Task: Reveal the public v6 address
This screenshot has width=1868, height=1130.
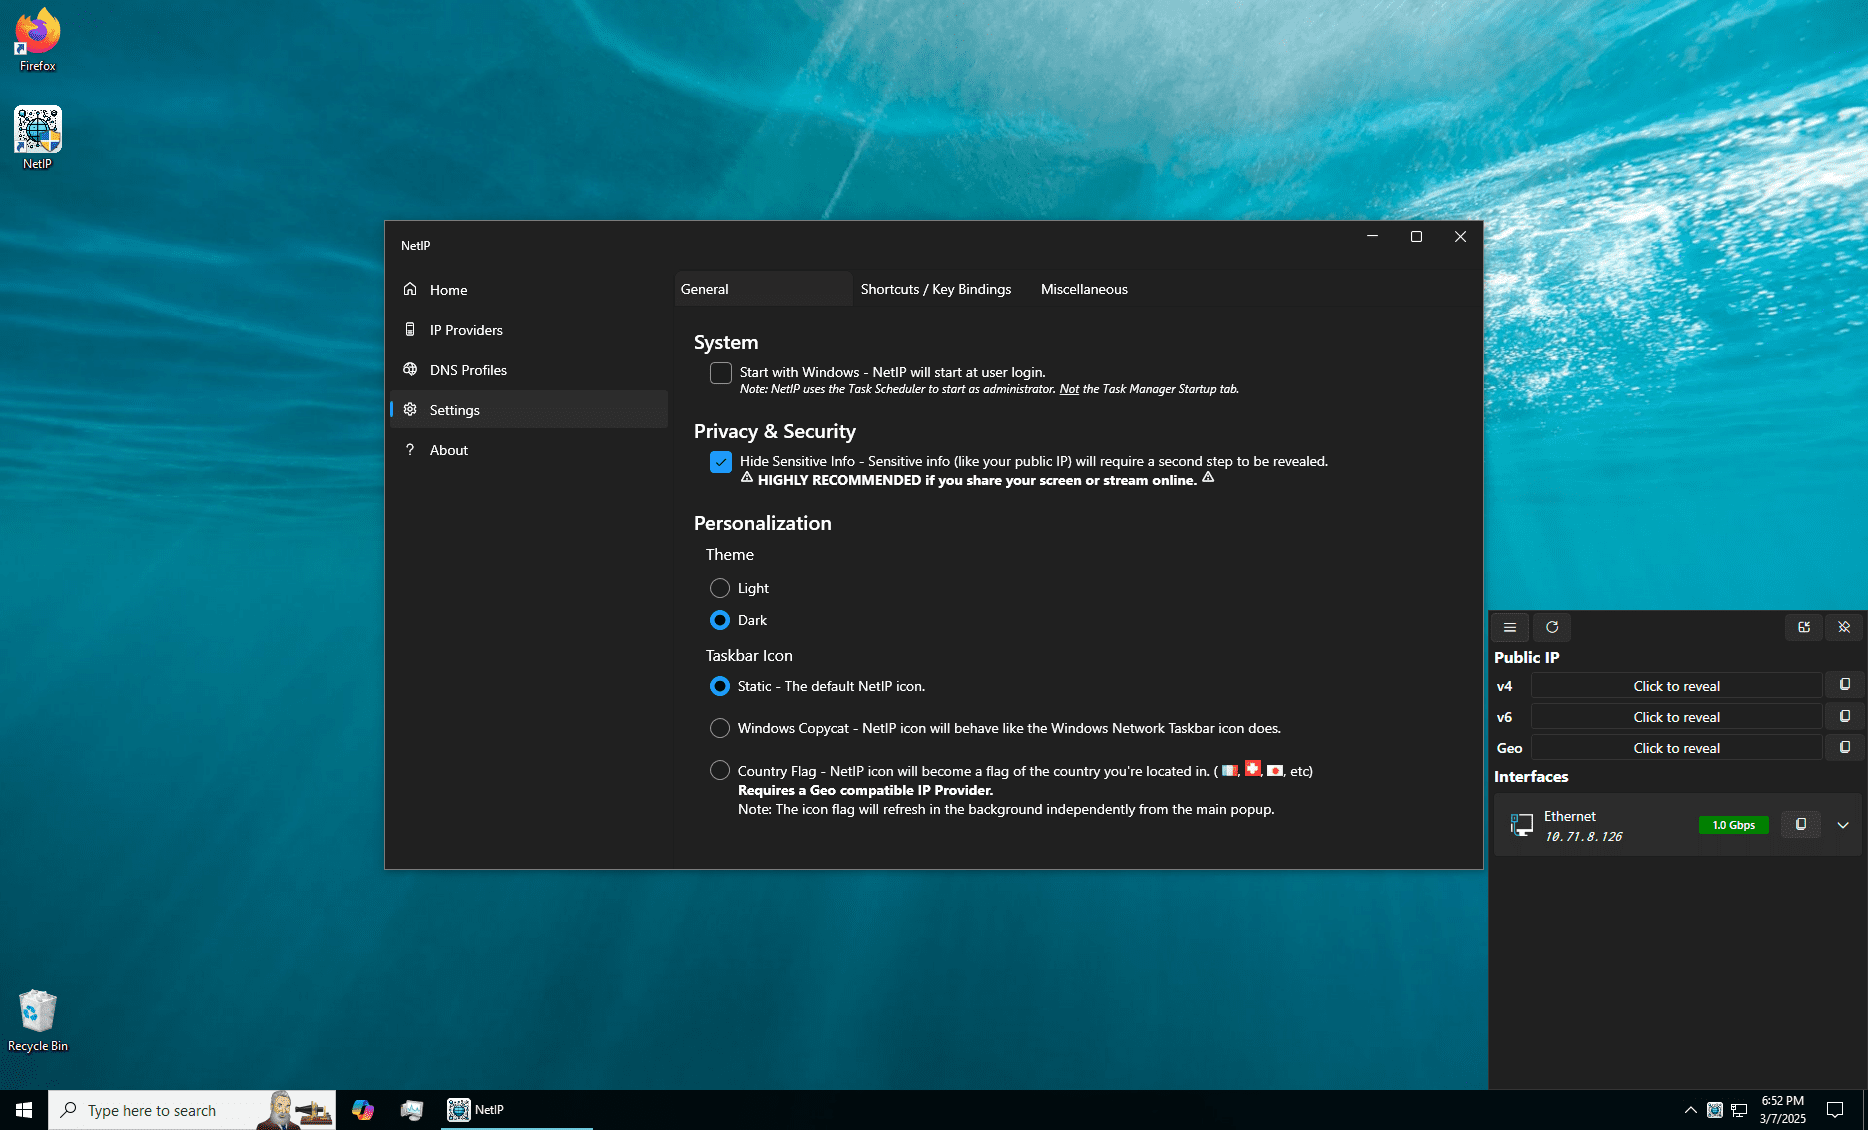Action: (1676, 717)
